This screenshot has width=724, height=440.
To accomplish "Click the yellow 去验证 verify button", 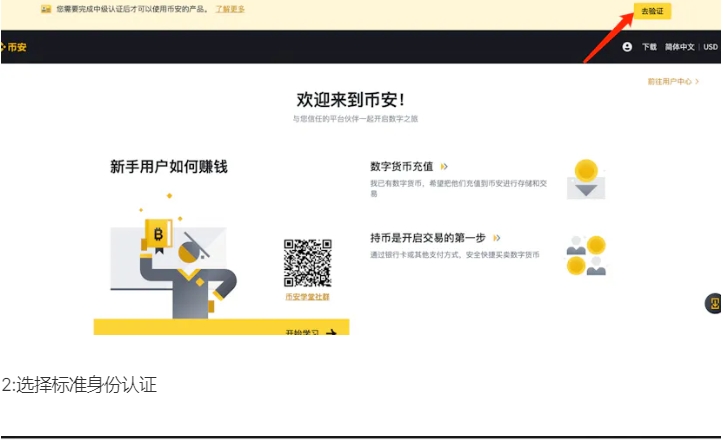I will (652, 11).
